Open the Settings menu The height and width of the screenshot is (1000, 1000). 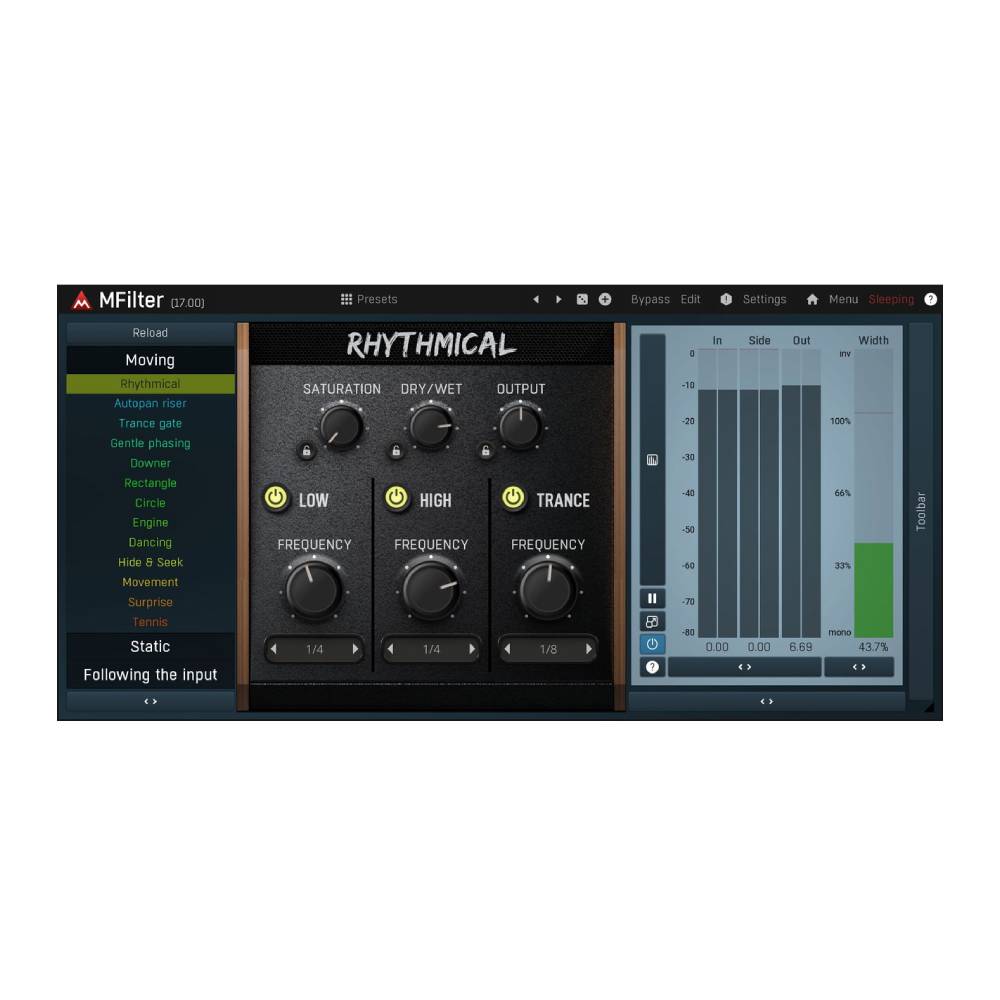764,299
